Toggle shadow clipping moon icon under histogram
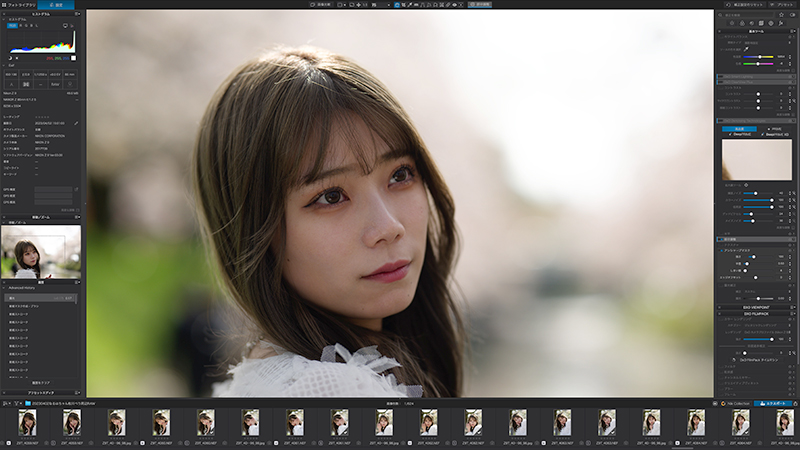This screenshot has height=450, width=800. click(10, 58)
